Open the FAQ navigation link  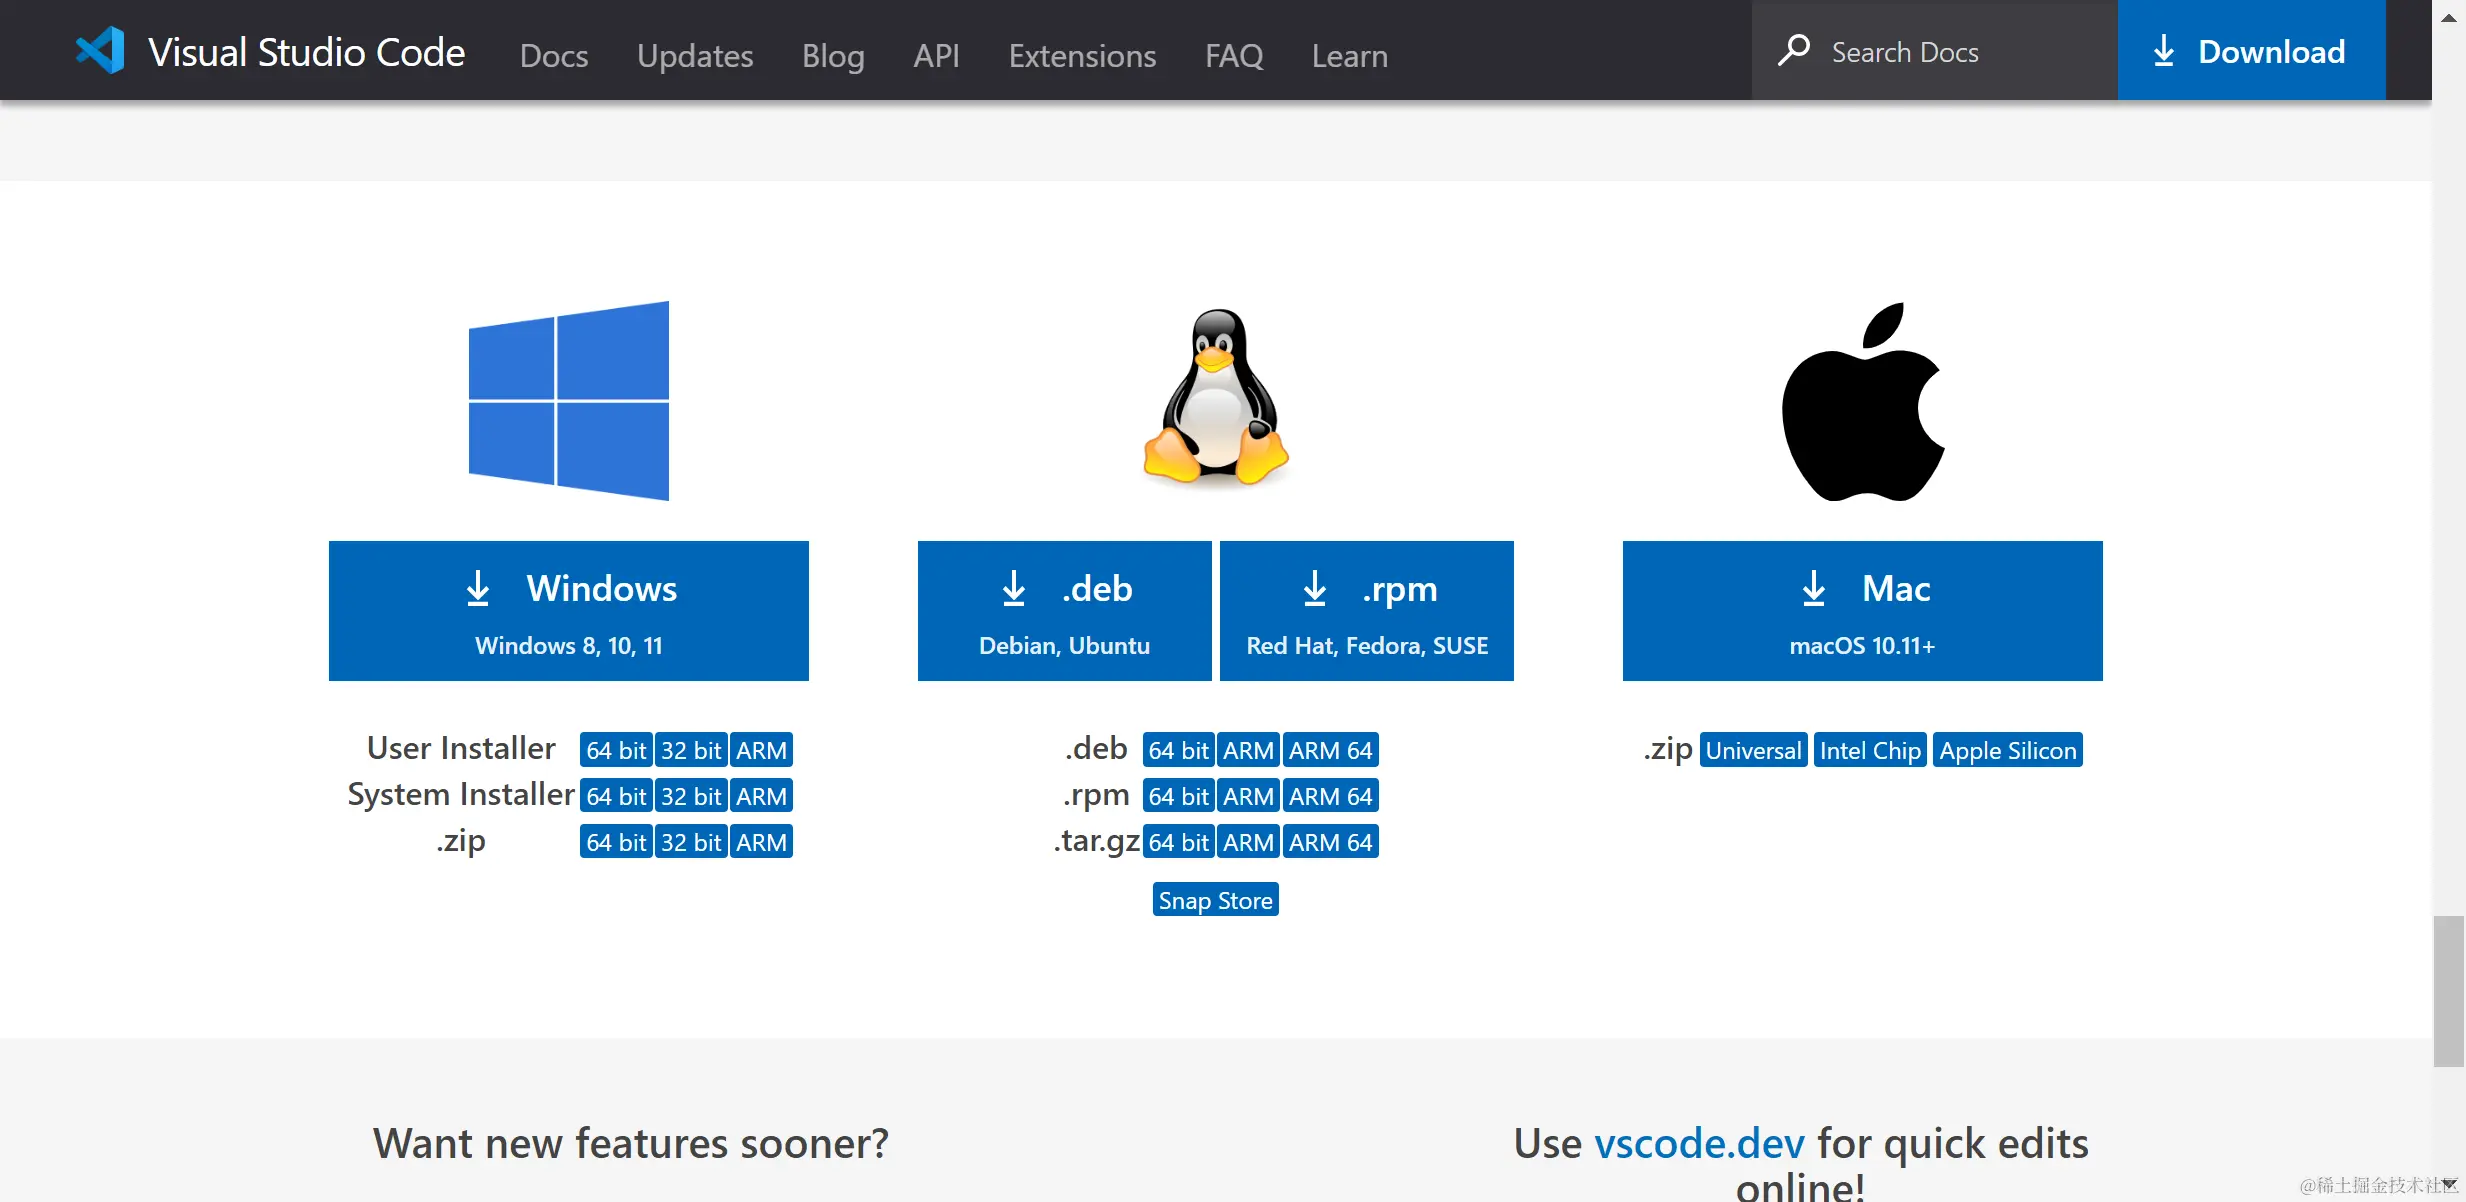[x=1234, y=55]
